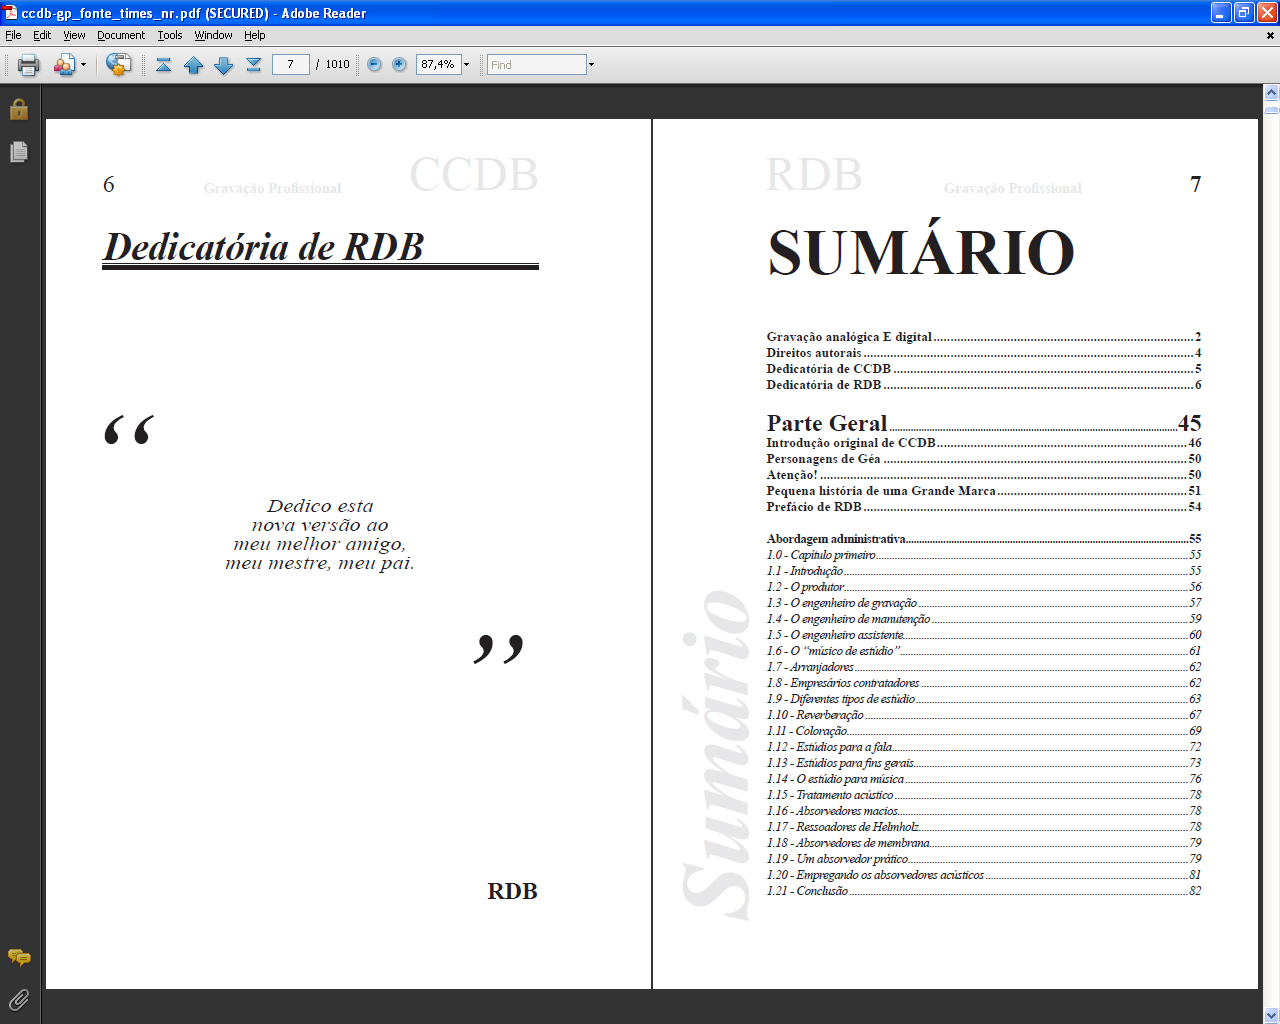Open the Security Settings padlock panel
Screen dimensions: 1280x1024
click(x=18, y=109)
